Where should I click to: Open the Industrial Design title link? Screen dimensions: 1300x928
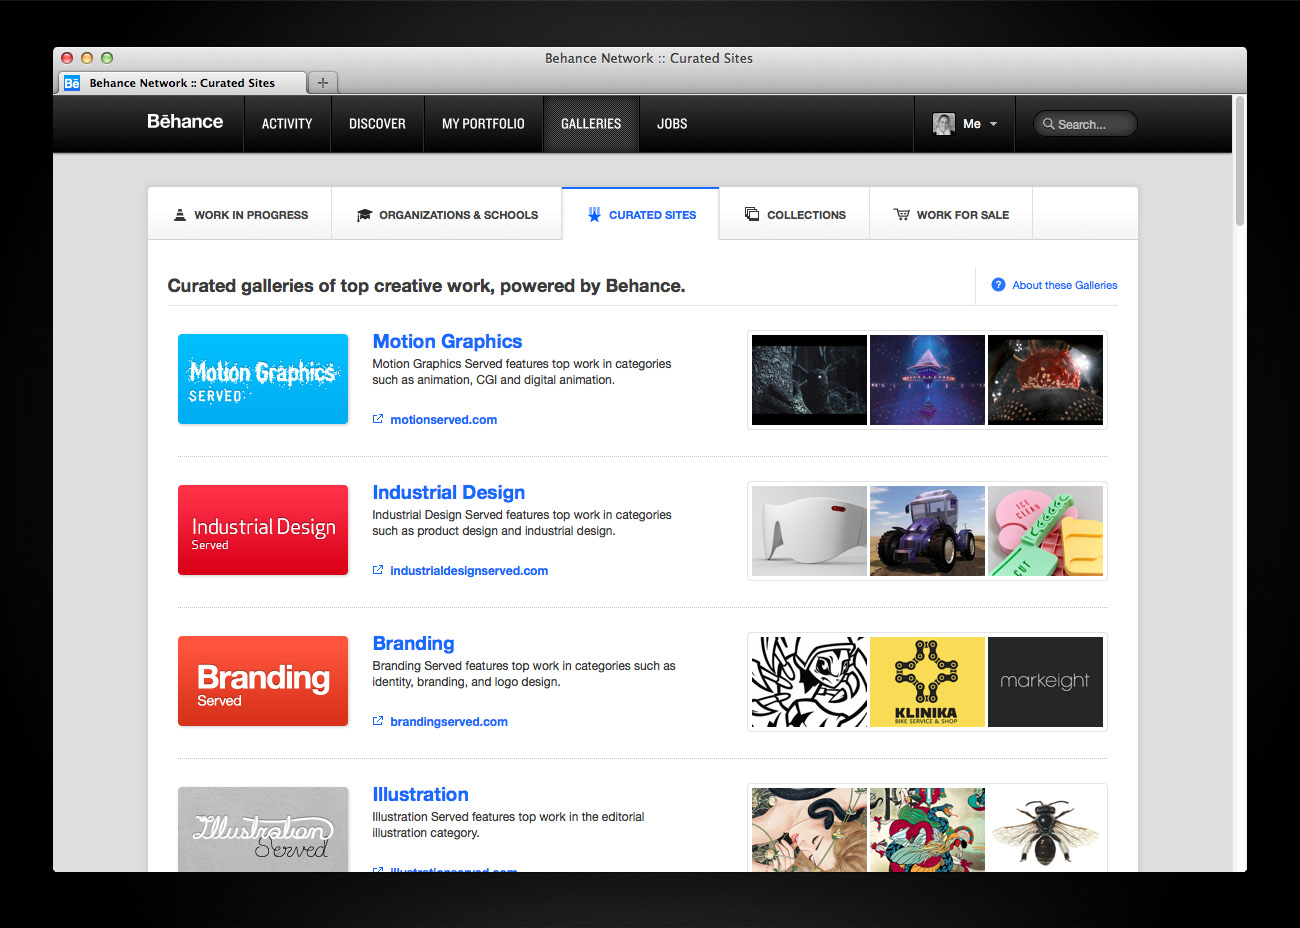pos(448,492)
